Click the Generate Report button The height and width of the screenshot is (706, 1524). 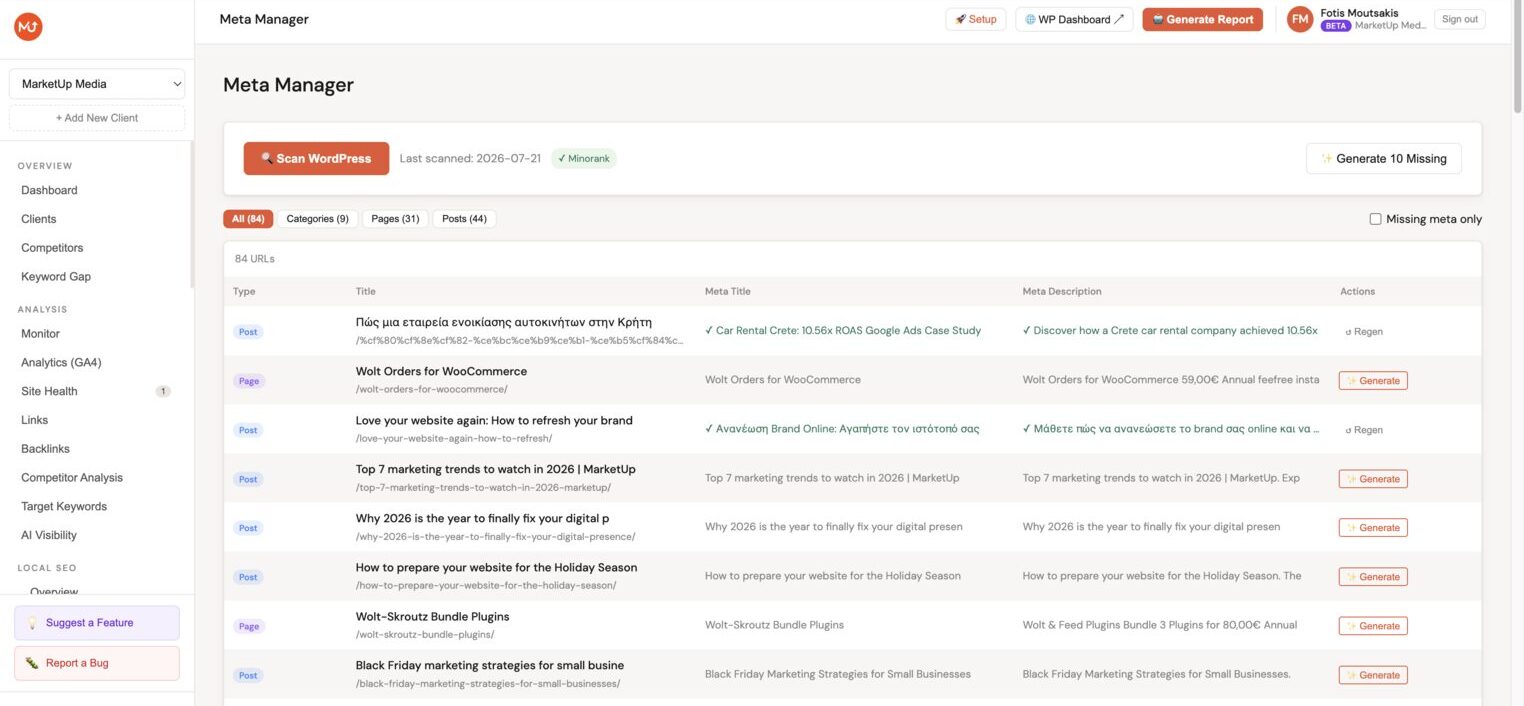(1202, 19)
